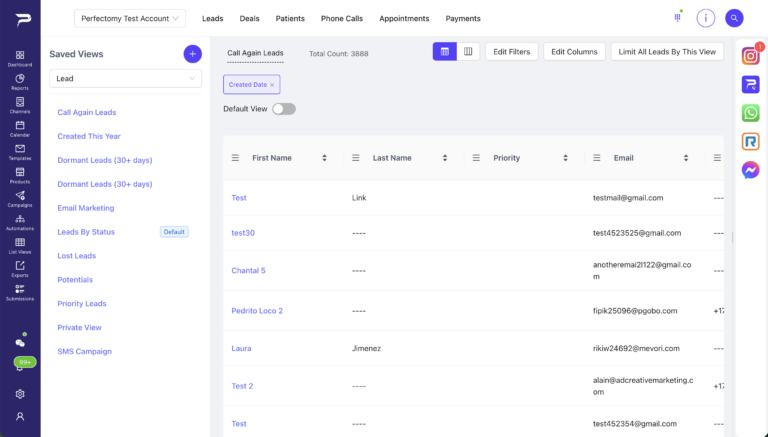This screenshot has width=768, height=437.
Task: Open Instagram channel icon
Action: point(750,56)
